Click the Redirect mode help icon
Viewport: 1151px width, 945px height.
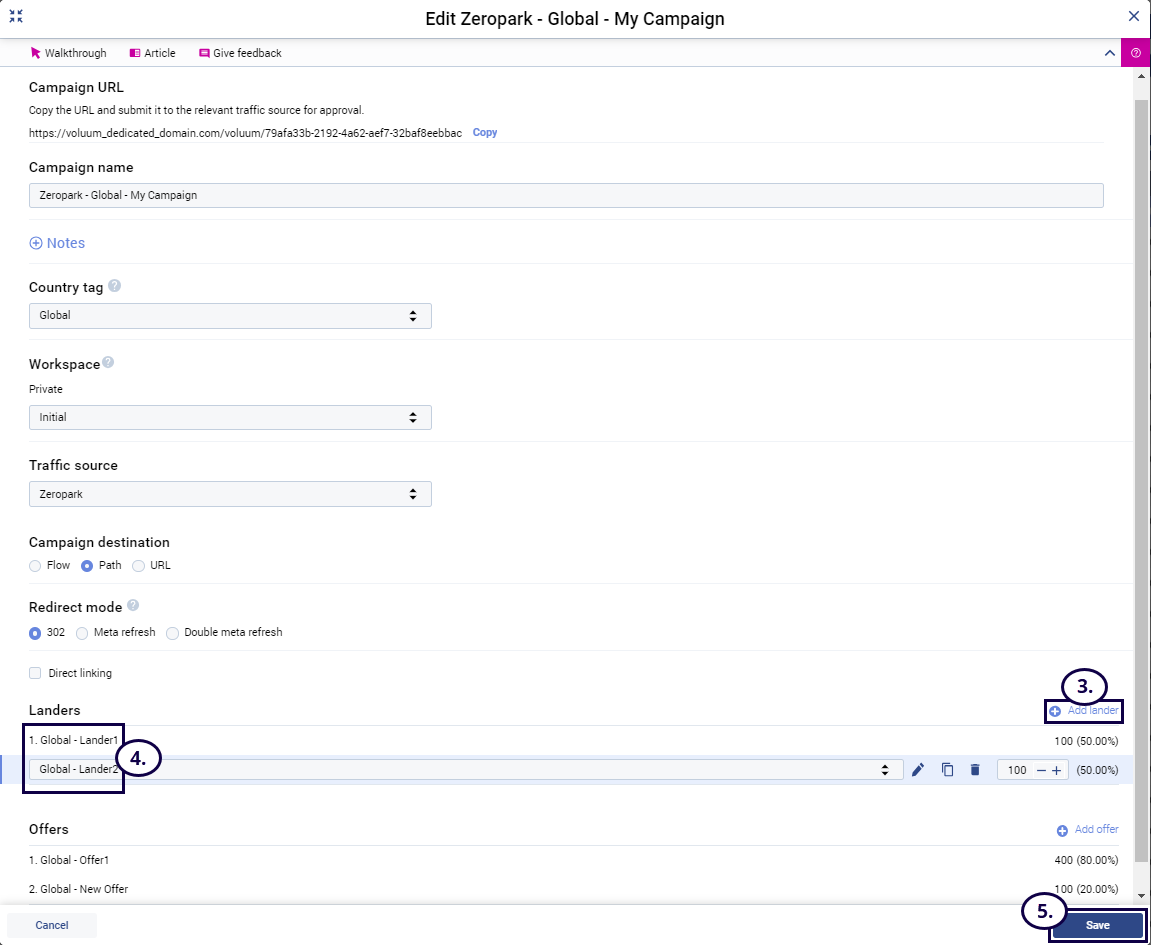133,606
